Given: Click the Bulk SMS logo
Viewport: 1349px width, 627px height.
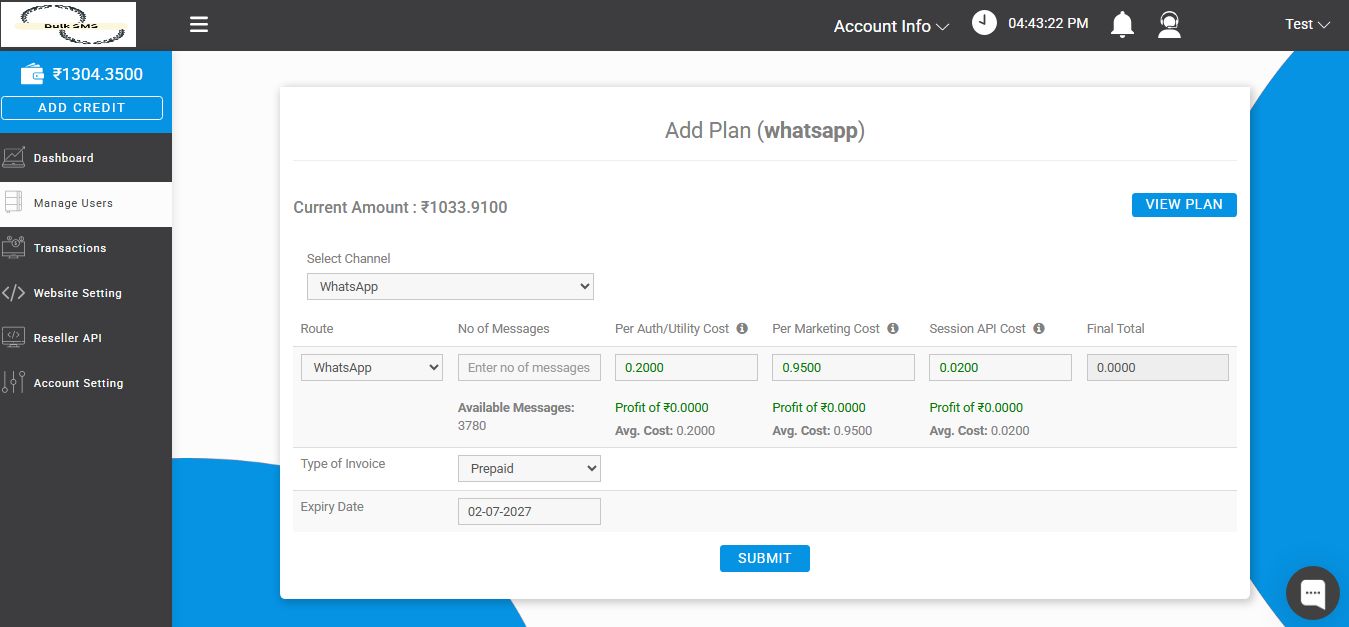Looking at the screenshot, I should coord(68,24).
